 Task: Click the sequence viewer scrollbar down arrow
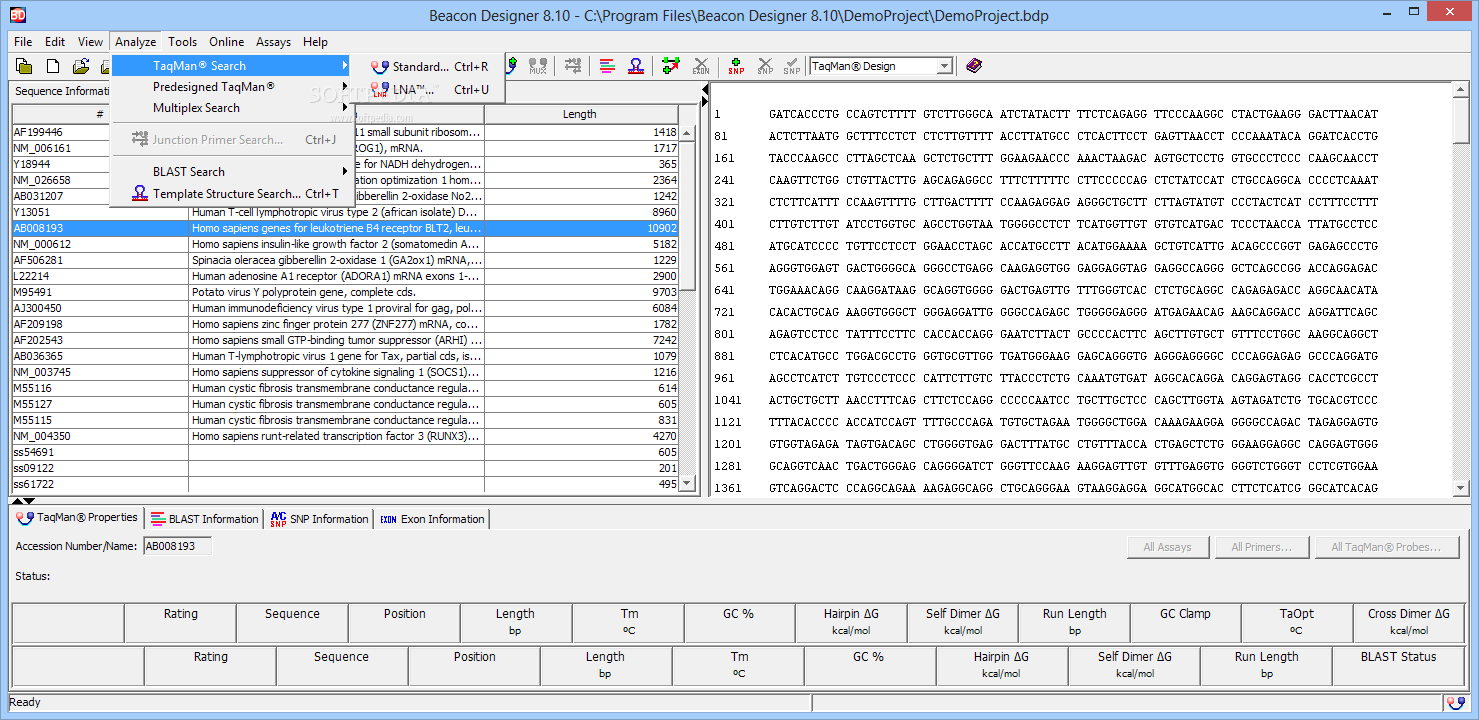click(x=1462, y=488)
